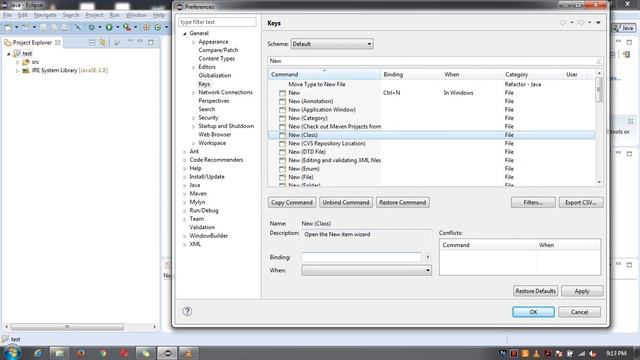
Task: Collapse the test project arrow
Action: (9, 53)
